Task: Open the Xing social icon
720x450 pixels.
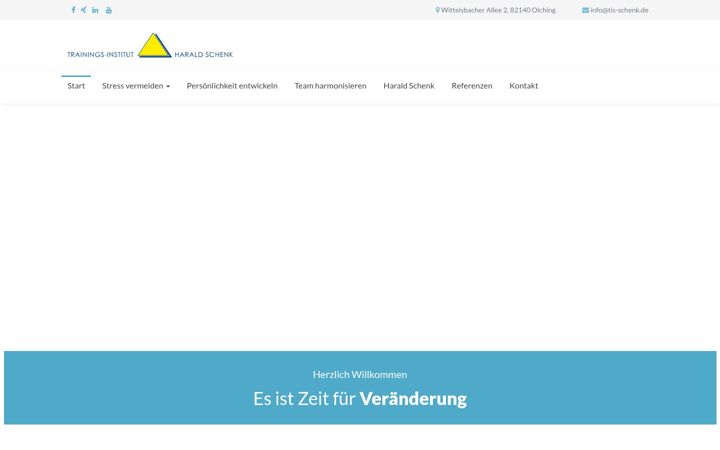Action: [x=84, y=10]
